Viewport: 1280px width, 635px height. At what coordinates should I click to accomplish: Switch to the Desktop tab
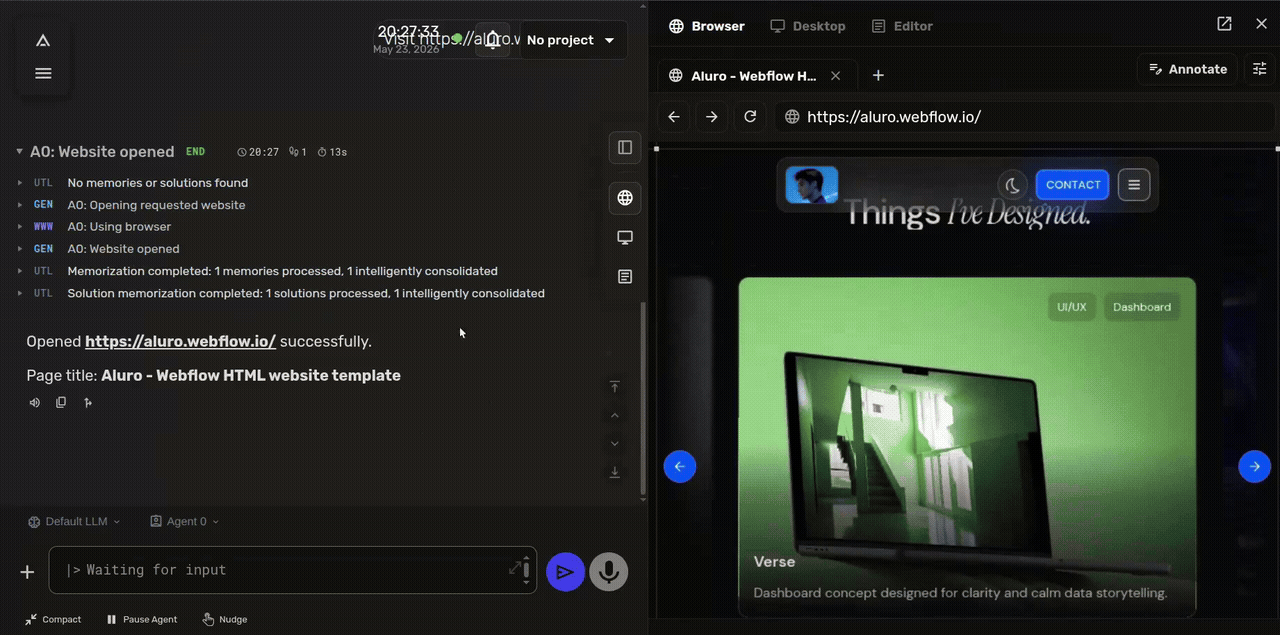[808, 26]
